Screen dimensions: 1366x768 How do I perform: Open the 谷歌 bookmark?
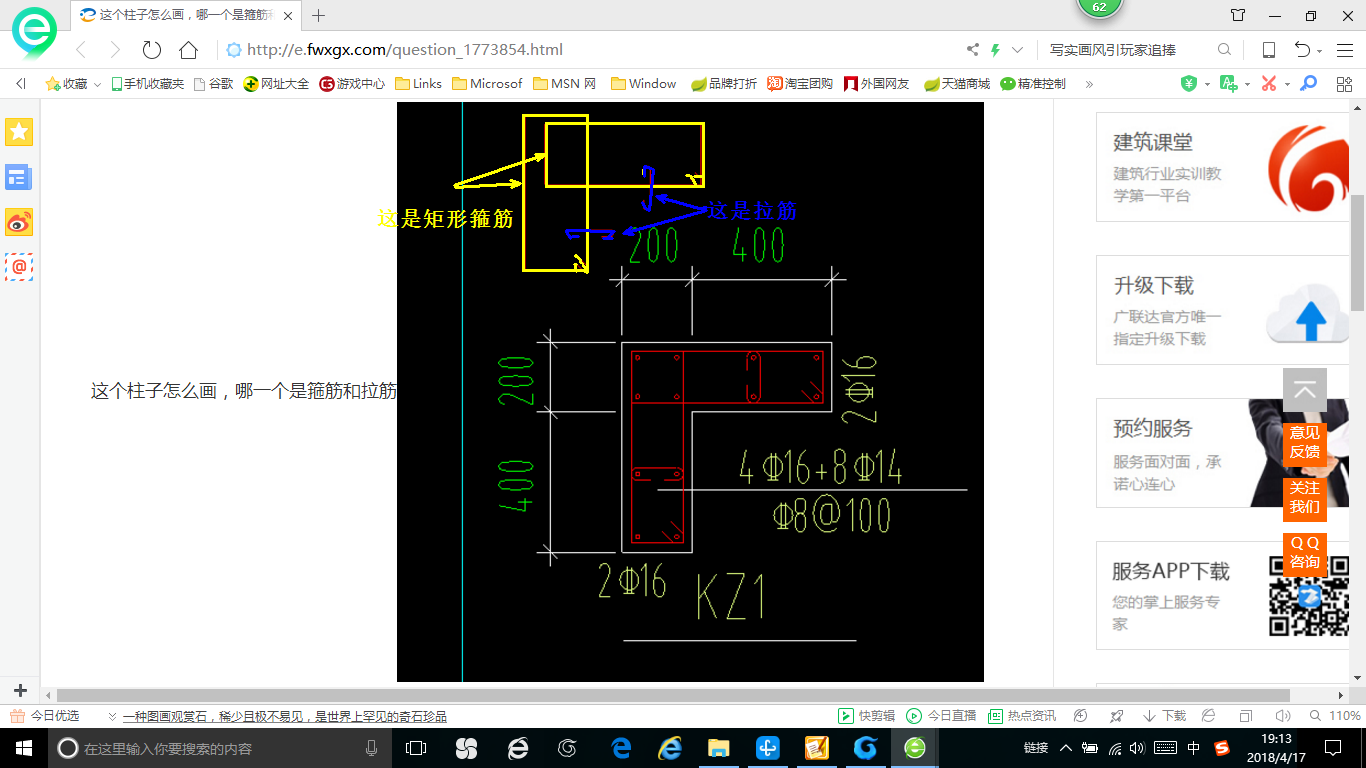coord(213,84)
